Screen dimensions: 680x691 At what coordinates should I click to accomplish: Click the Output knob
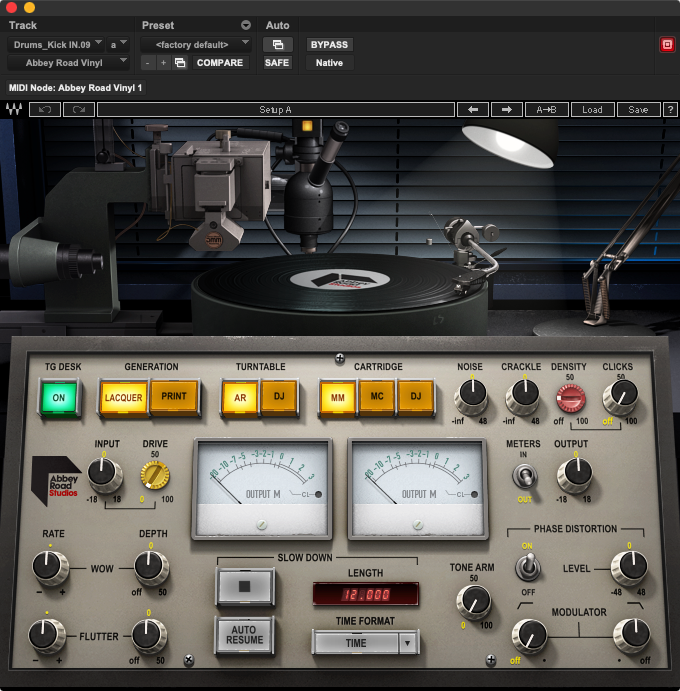(x=576, y=474)
